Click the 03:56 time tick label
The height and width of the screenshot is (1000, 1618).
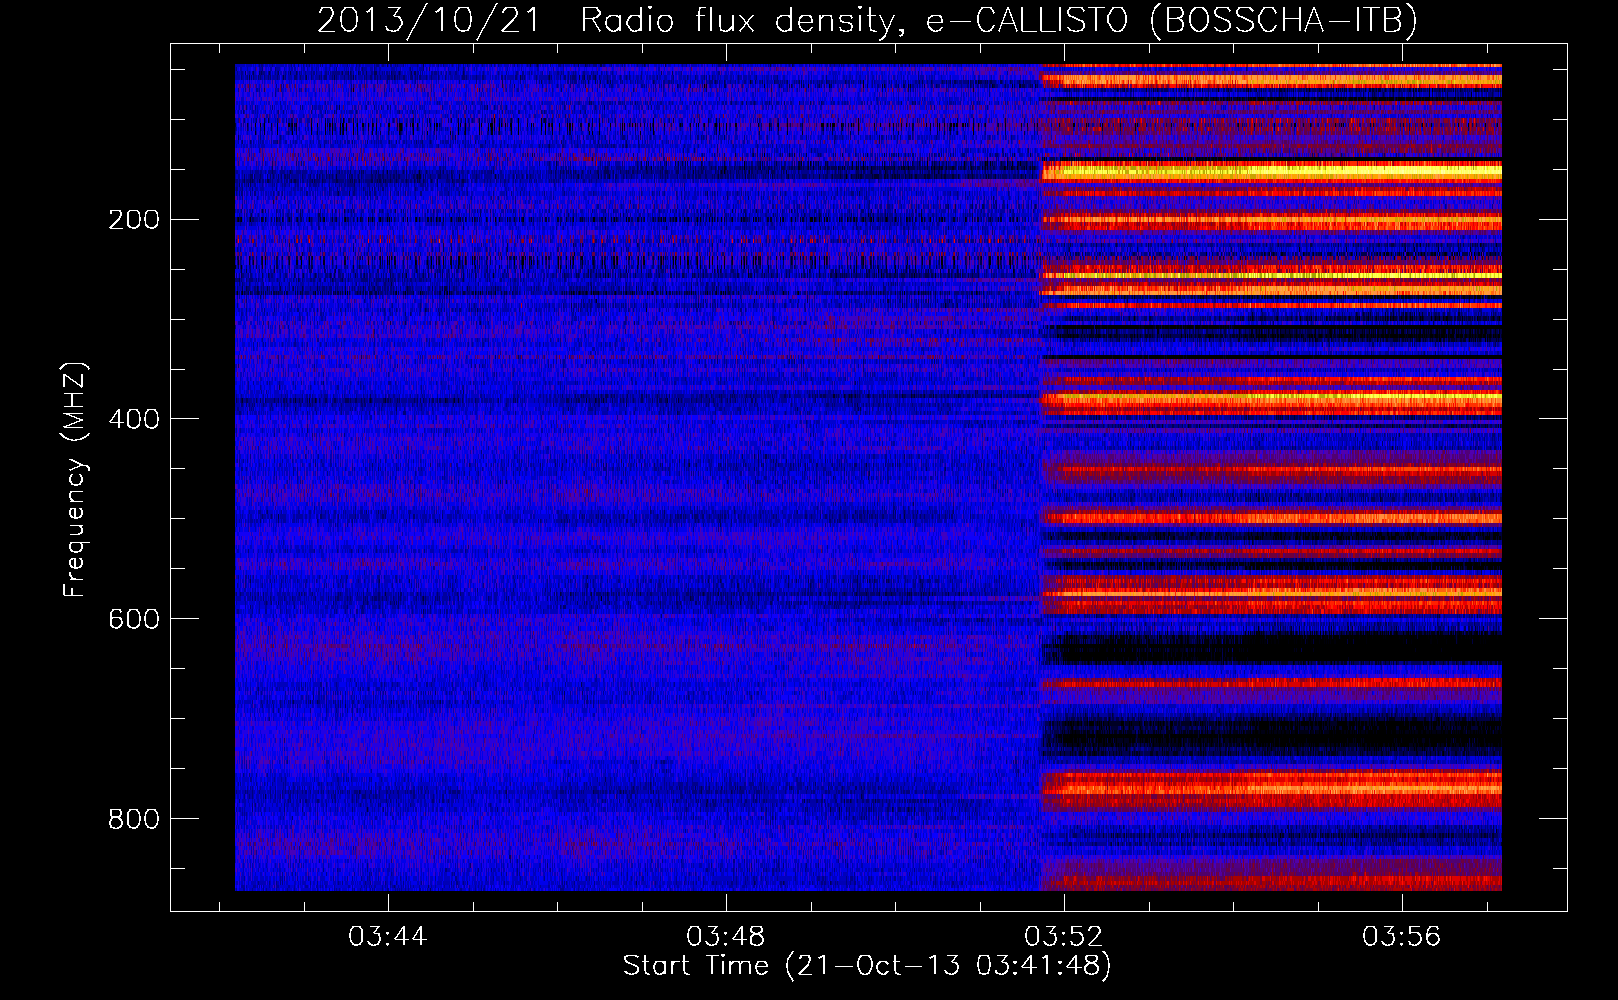click(1402, 936)
